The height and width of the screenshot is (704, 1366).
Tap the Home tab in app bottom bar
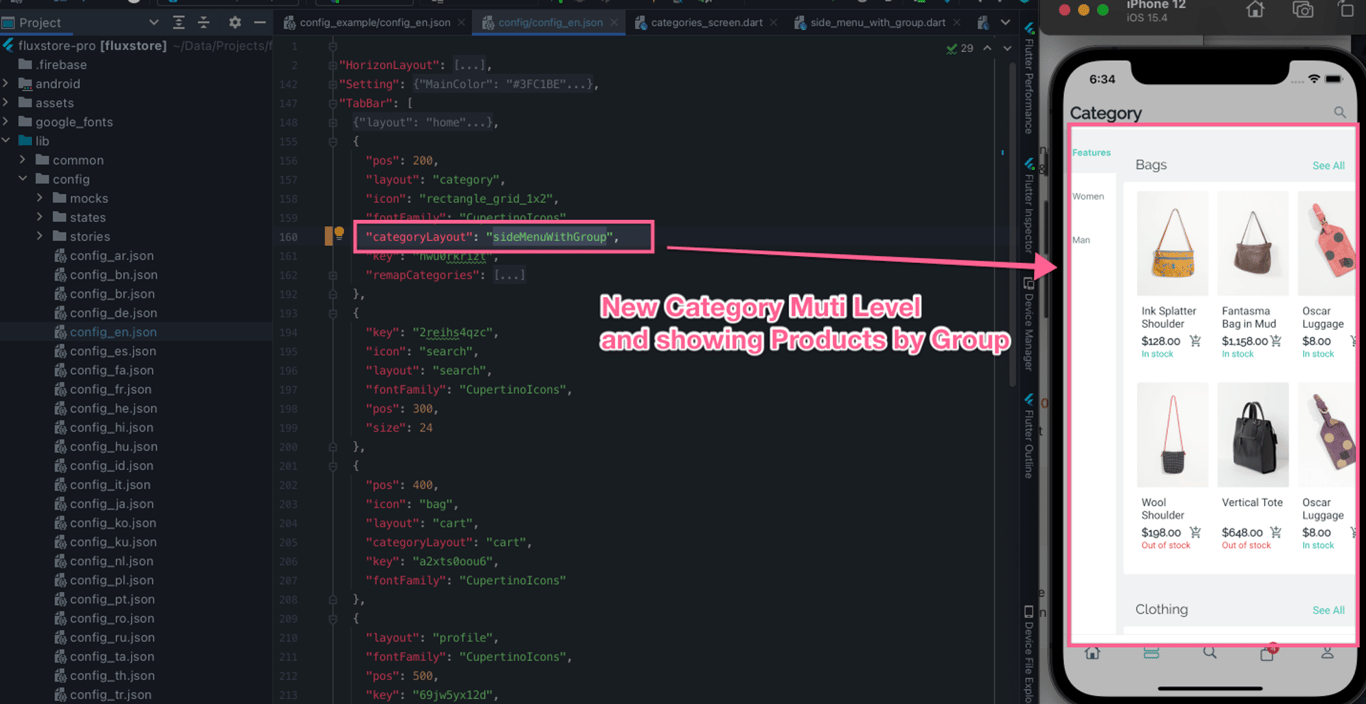[x=1092, y=653]
